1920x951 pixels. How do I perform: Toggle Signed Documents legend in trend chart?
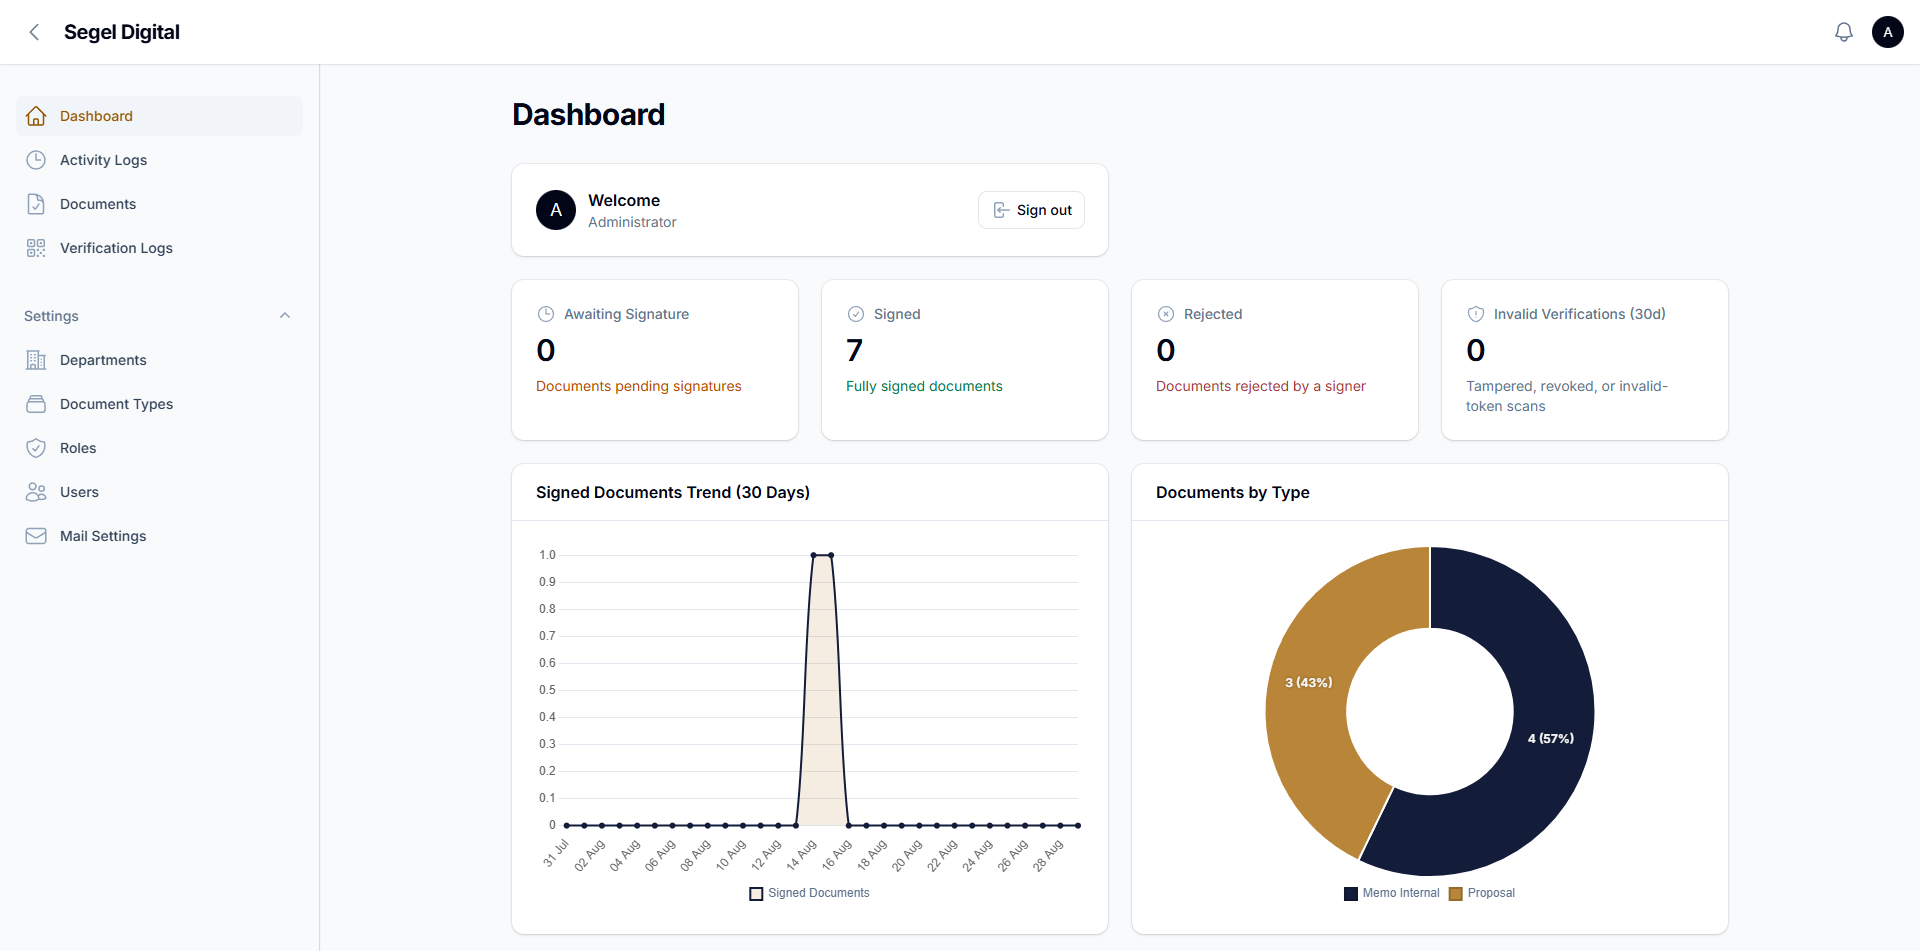point(810,893)
